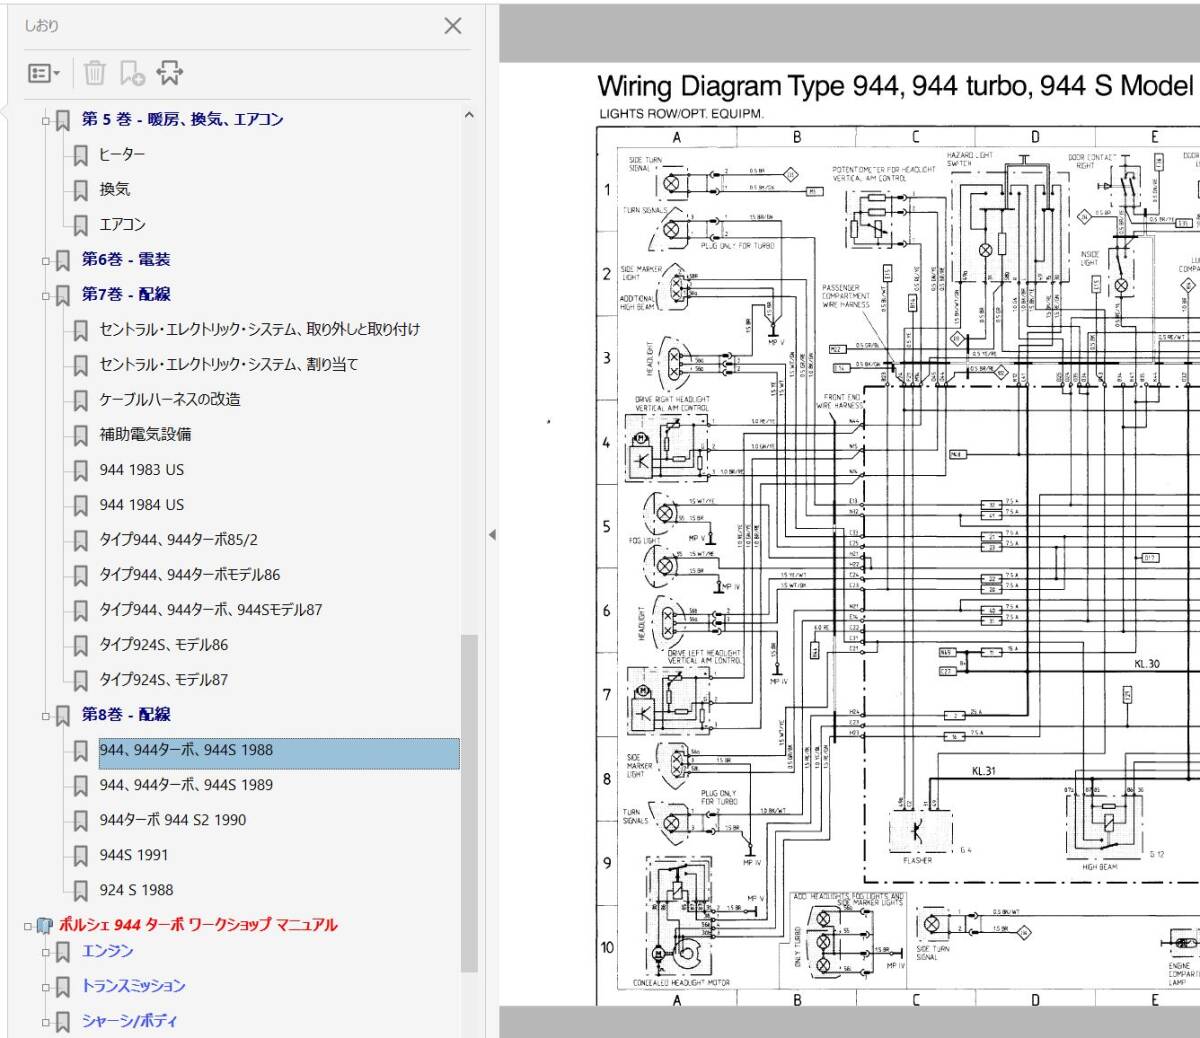The image size is (1200, 1038).
Task: Click bookmark icon beside 944 1983 US
Action: point(81,470)
